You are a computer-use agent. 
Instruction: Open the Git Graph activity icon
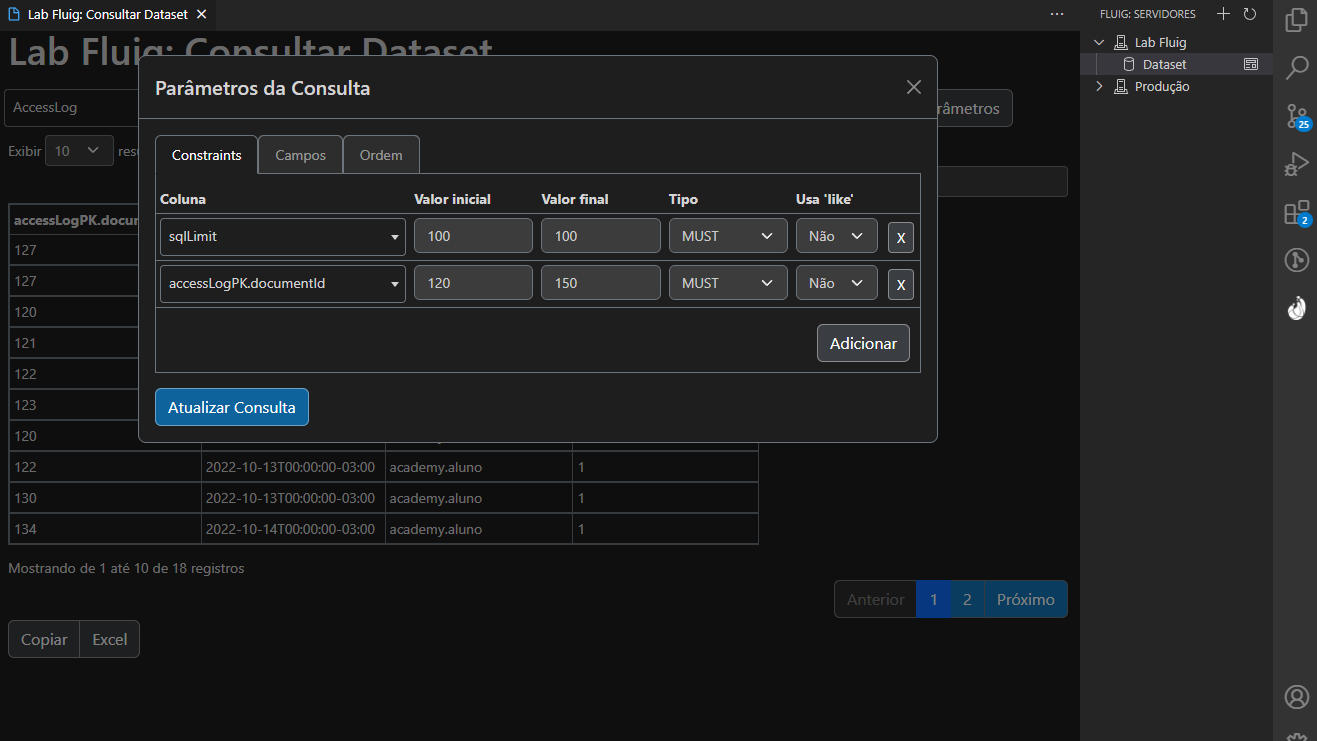pyautogui.click(x=1297, y=261)
